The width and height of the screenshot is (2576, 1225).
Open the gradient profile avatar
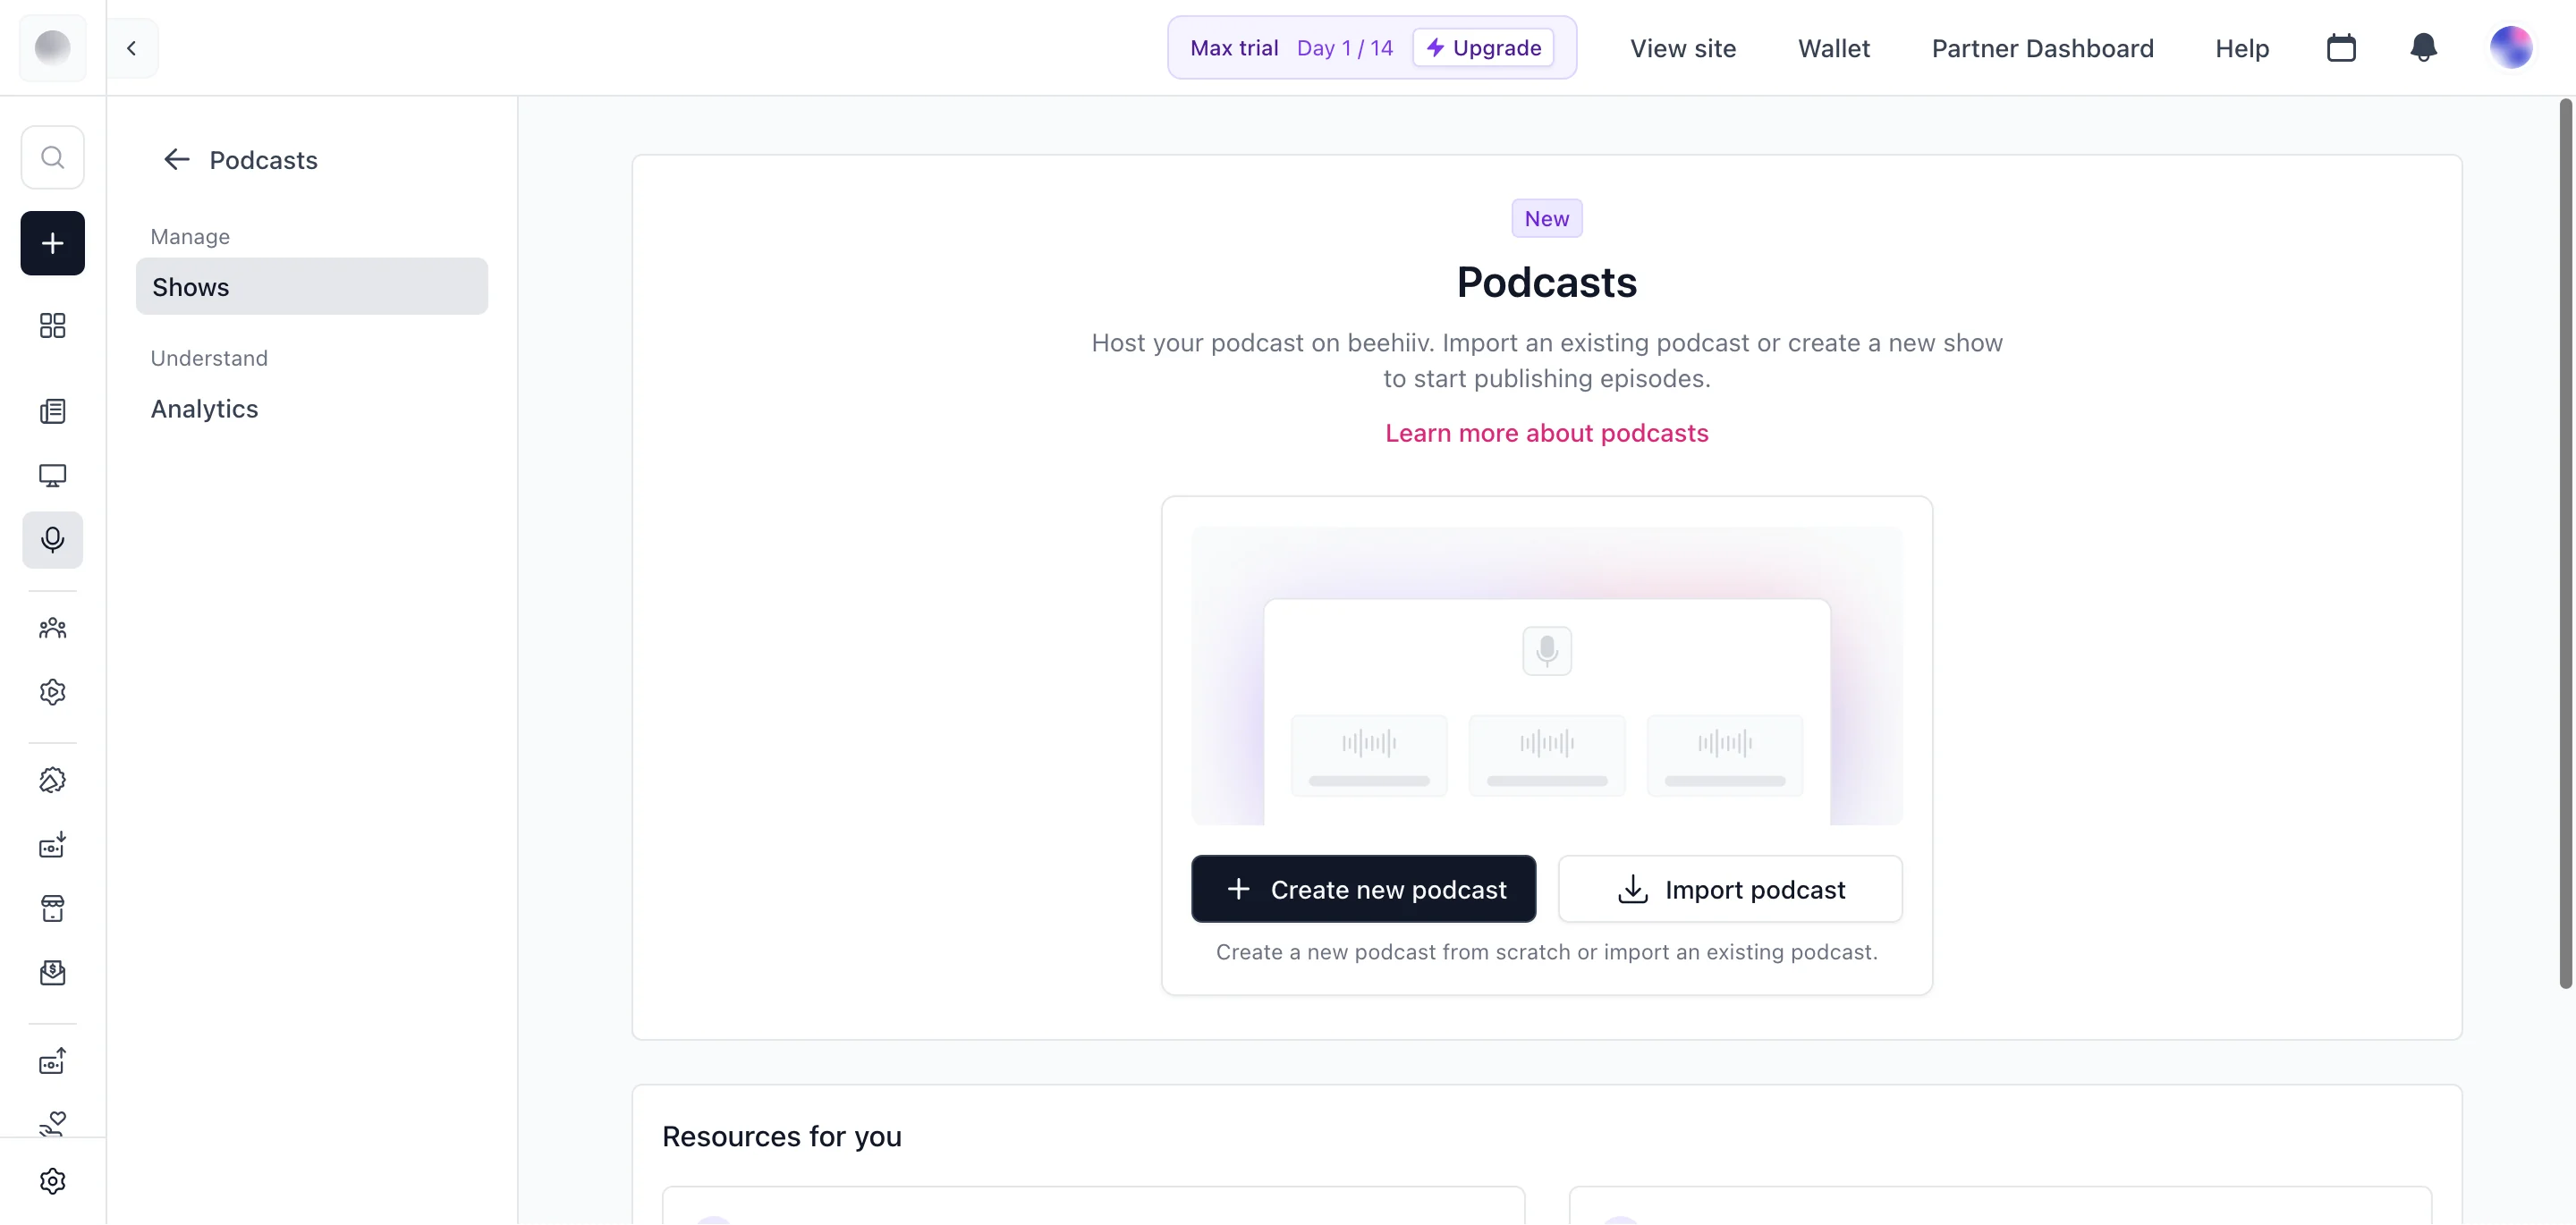click(2509, 47)
